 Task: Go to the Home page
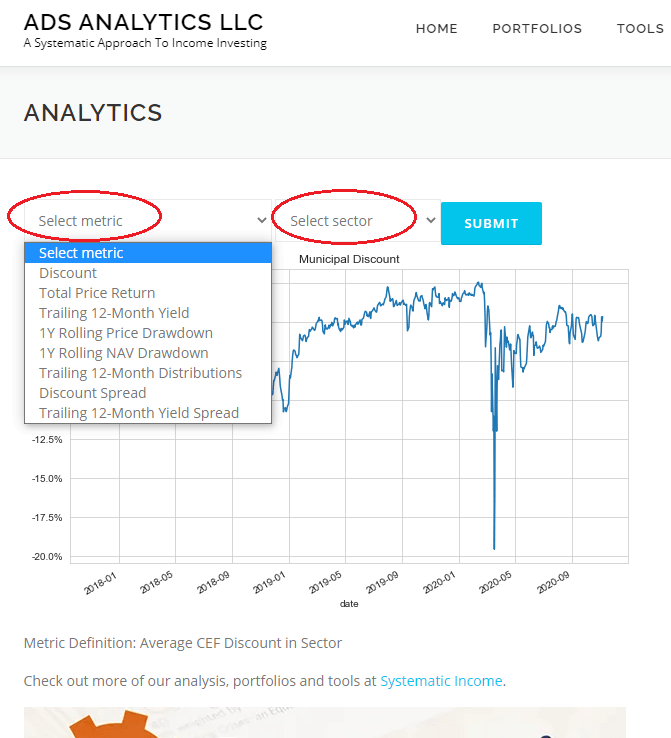click(436, 29)
